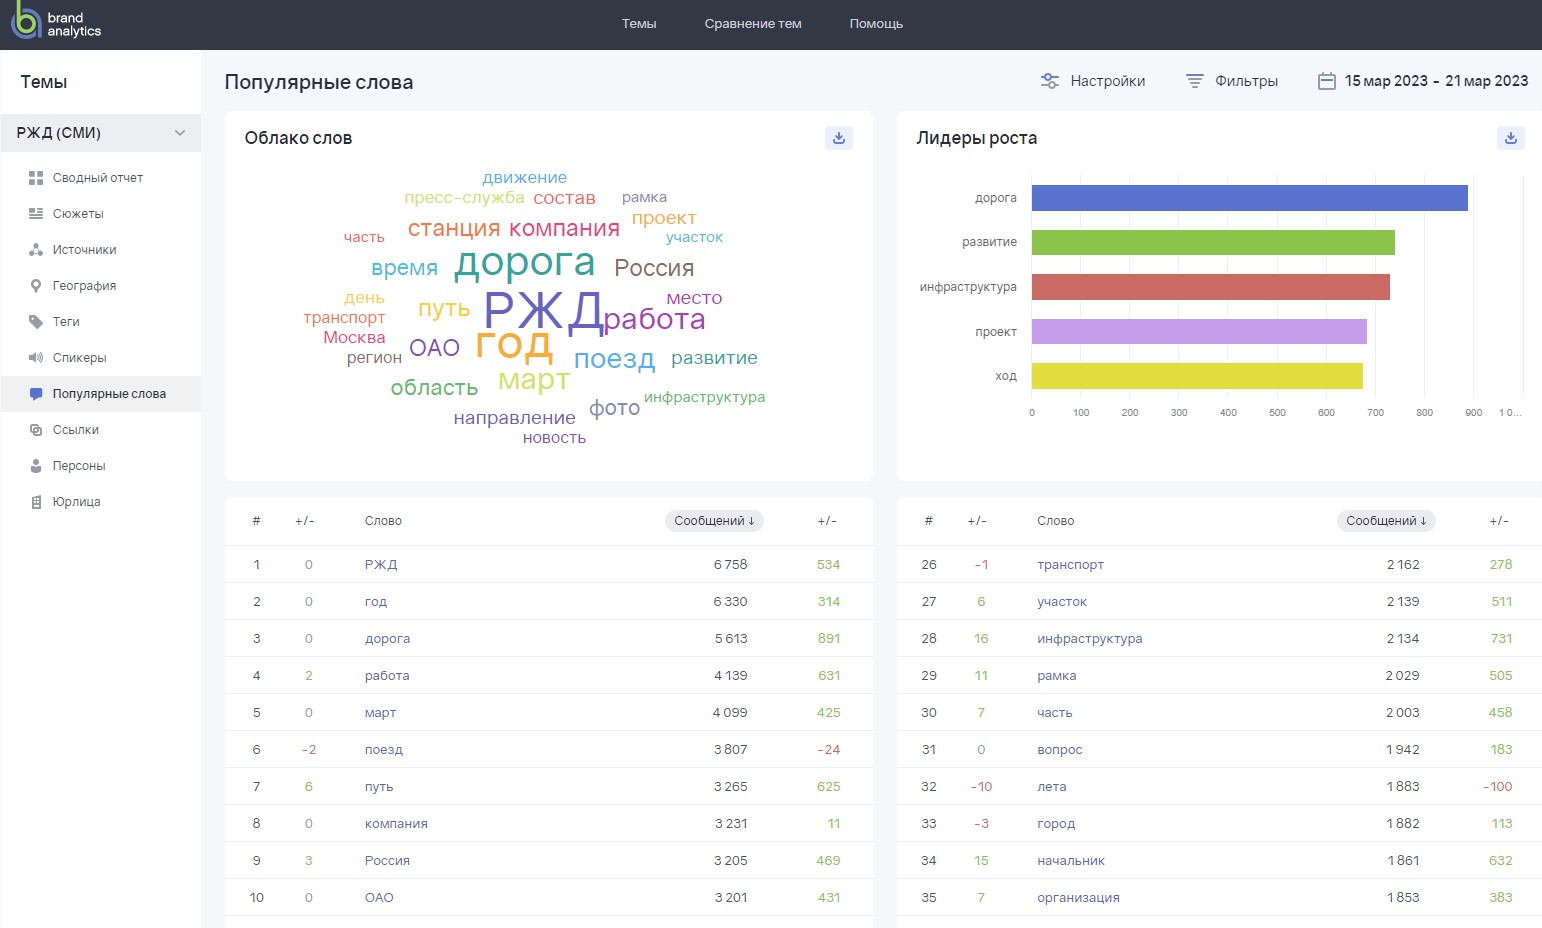
Task: Open the География section icon
Action: click(x=36, y=285)
